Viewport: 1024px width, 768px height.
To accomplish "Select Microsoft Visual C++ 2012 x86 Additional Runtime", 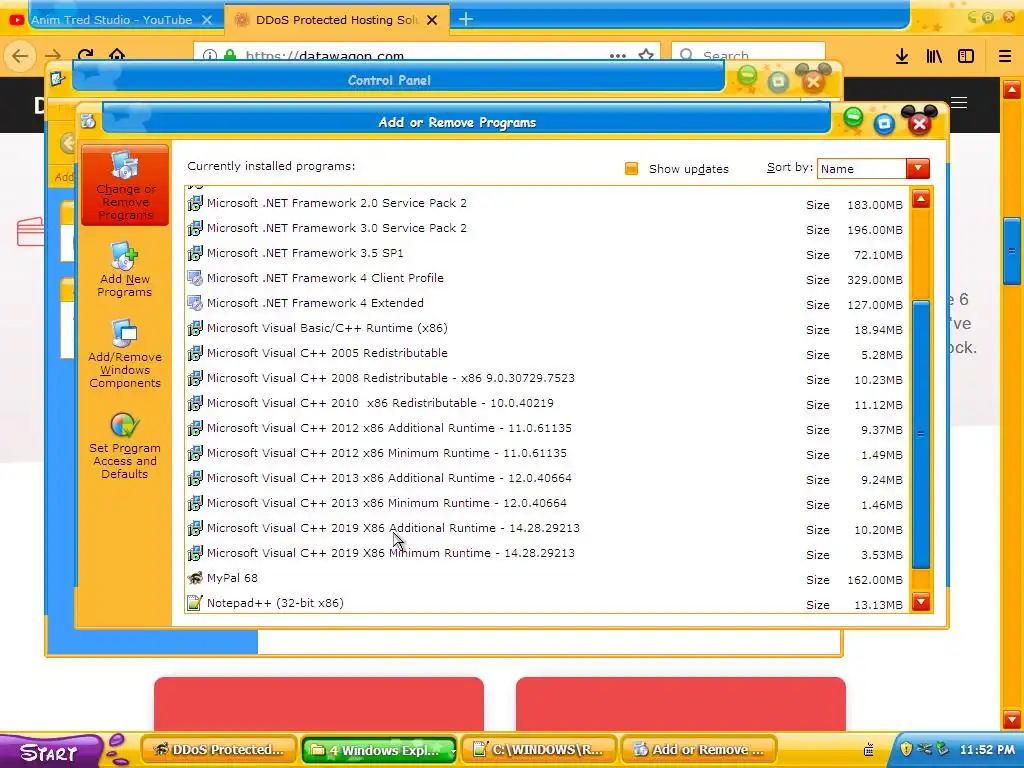I will [x=389, y=428].
